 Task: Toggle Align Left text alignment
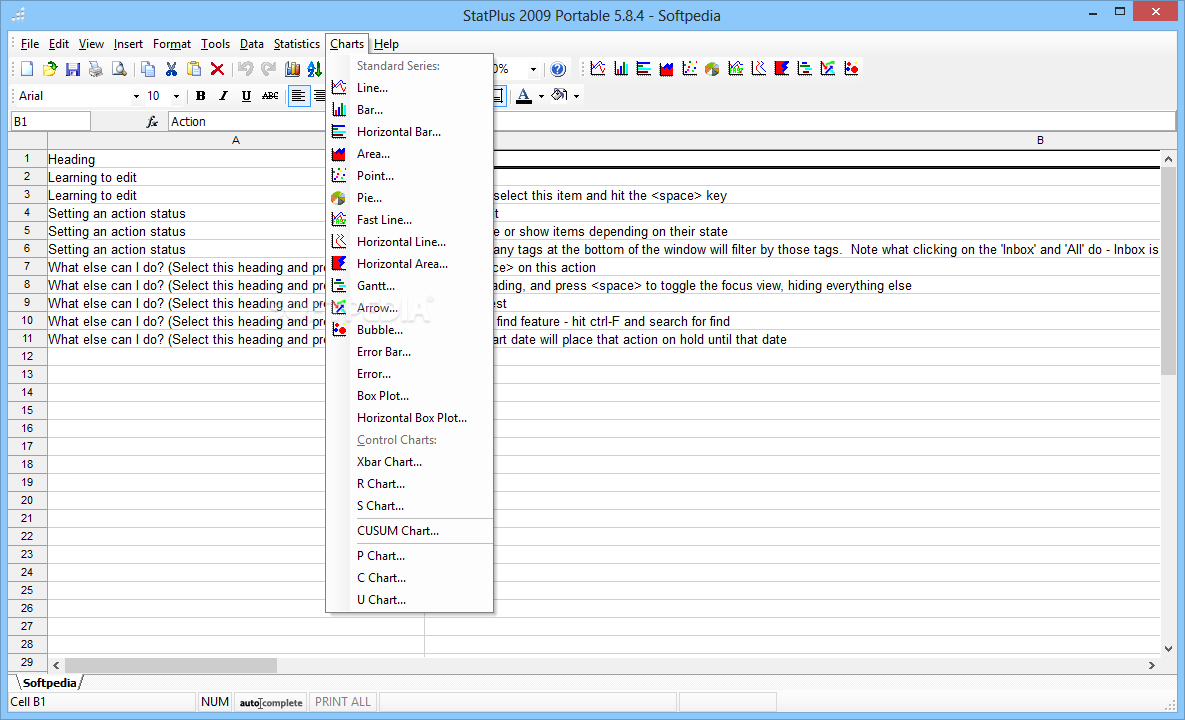[x=299, y=96]
